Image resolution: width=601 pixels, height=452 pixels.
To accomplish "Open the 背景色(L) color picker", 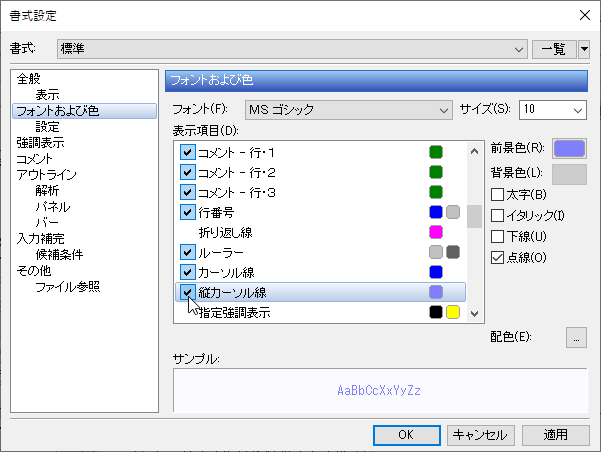I will [569, 174].
